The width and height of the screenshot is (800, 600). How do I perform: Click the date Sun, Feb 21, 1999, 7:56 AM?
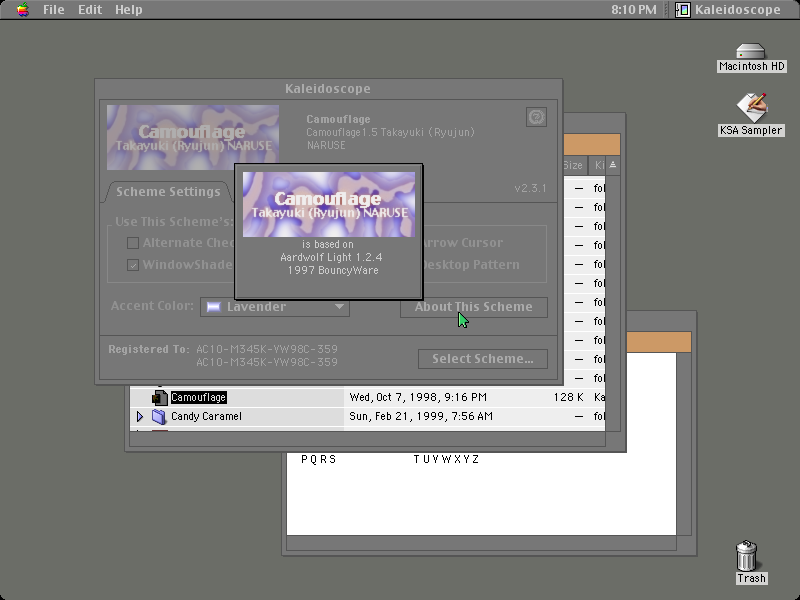point(421,417)
